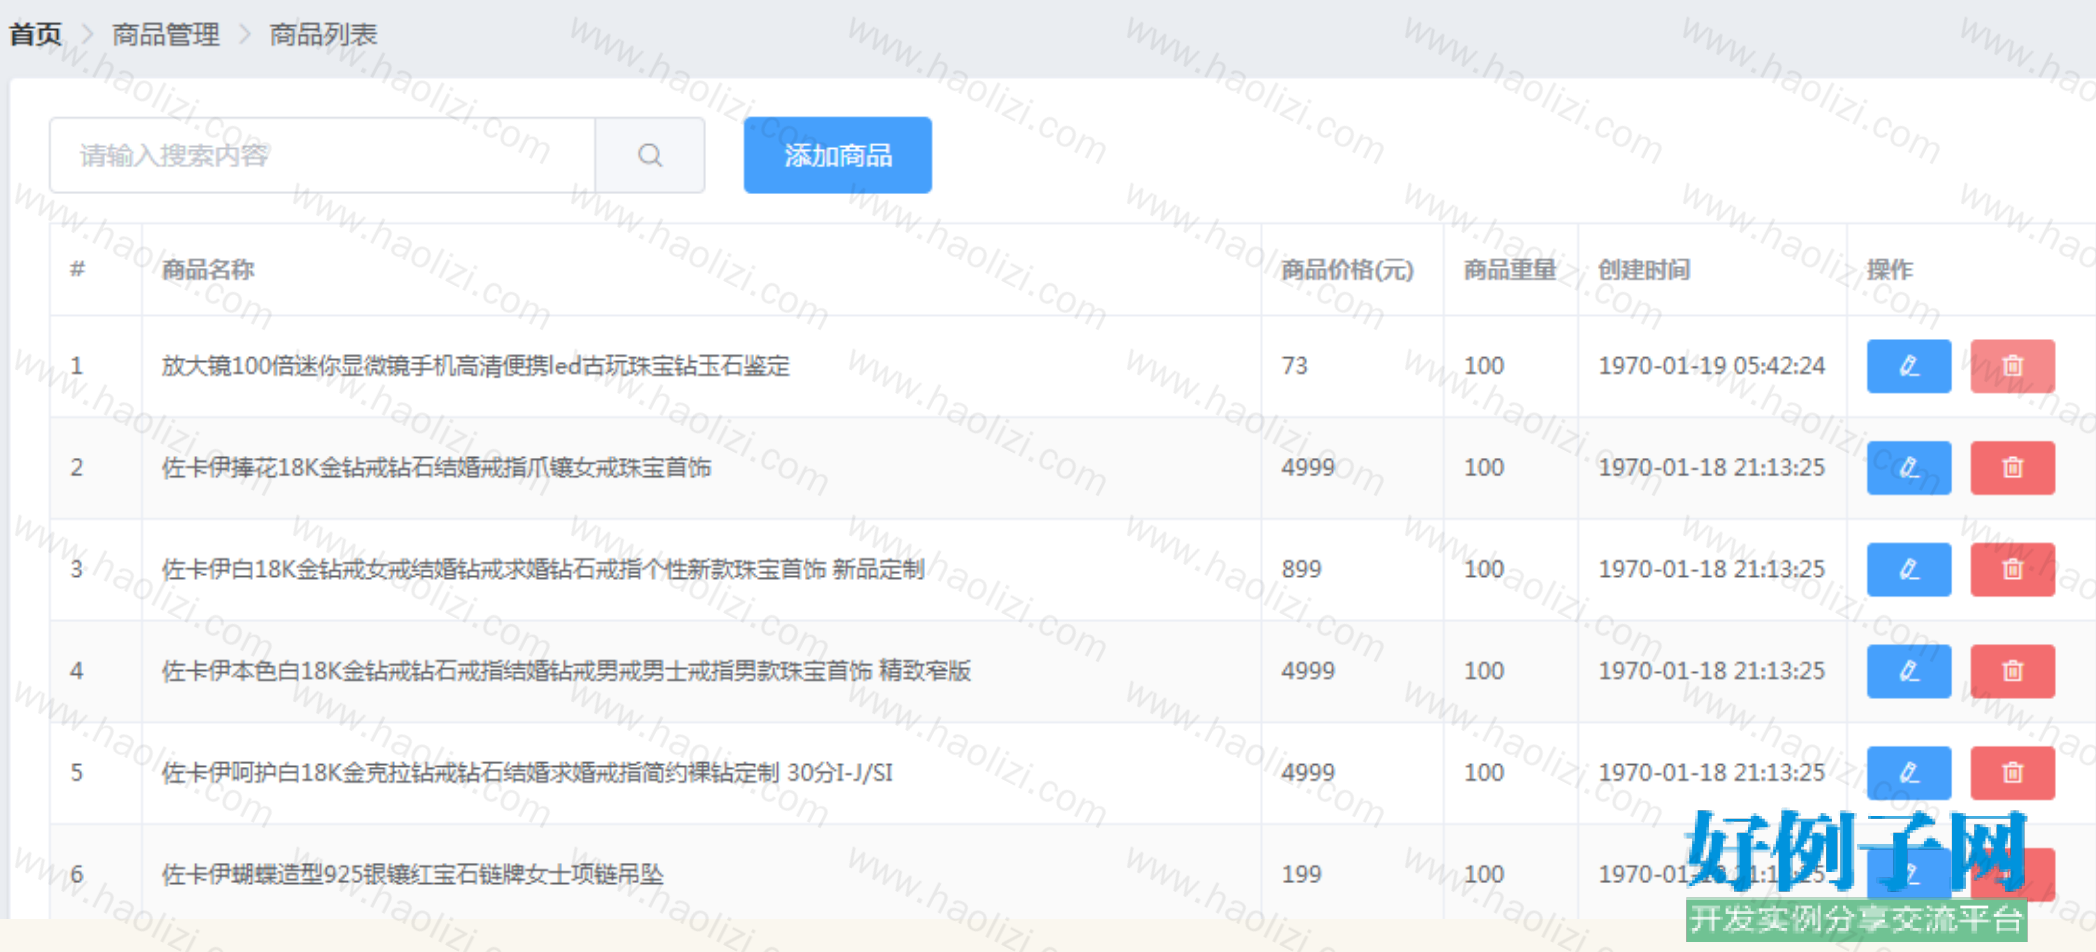Open edit for 佐卡伊白18K金钻戒女戒 row

tap(1908, 569)
